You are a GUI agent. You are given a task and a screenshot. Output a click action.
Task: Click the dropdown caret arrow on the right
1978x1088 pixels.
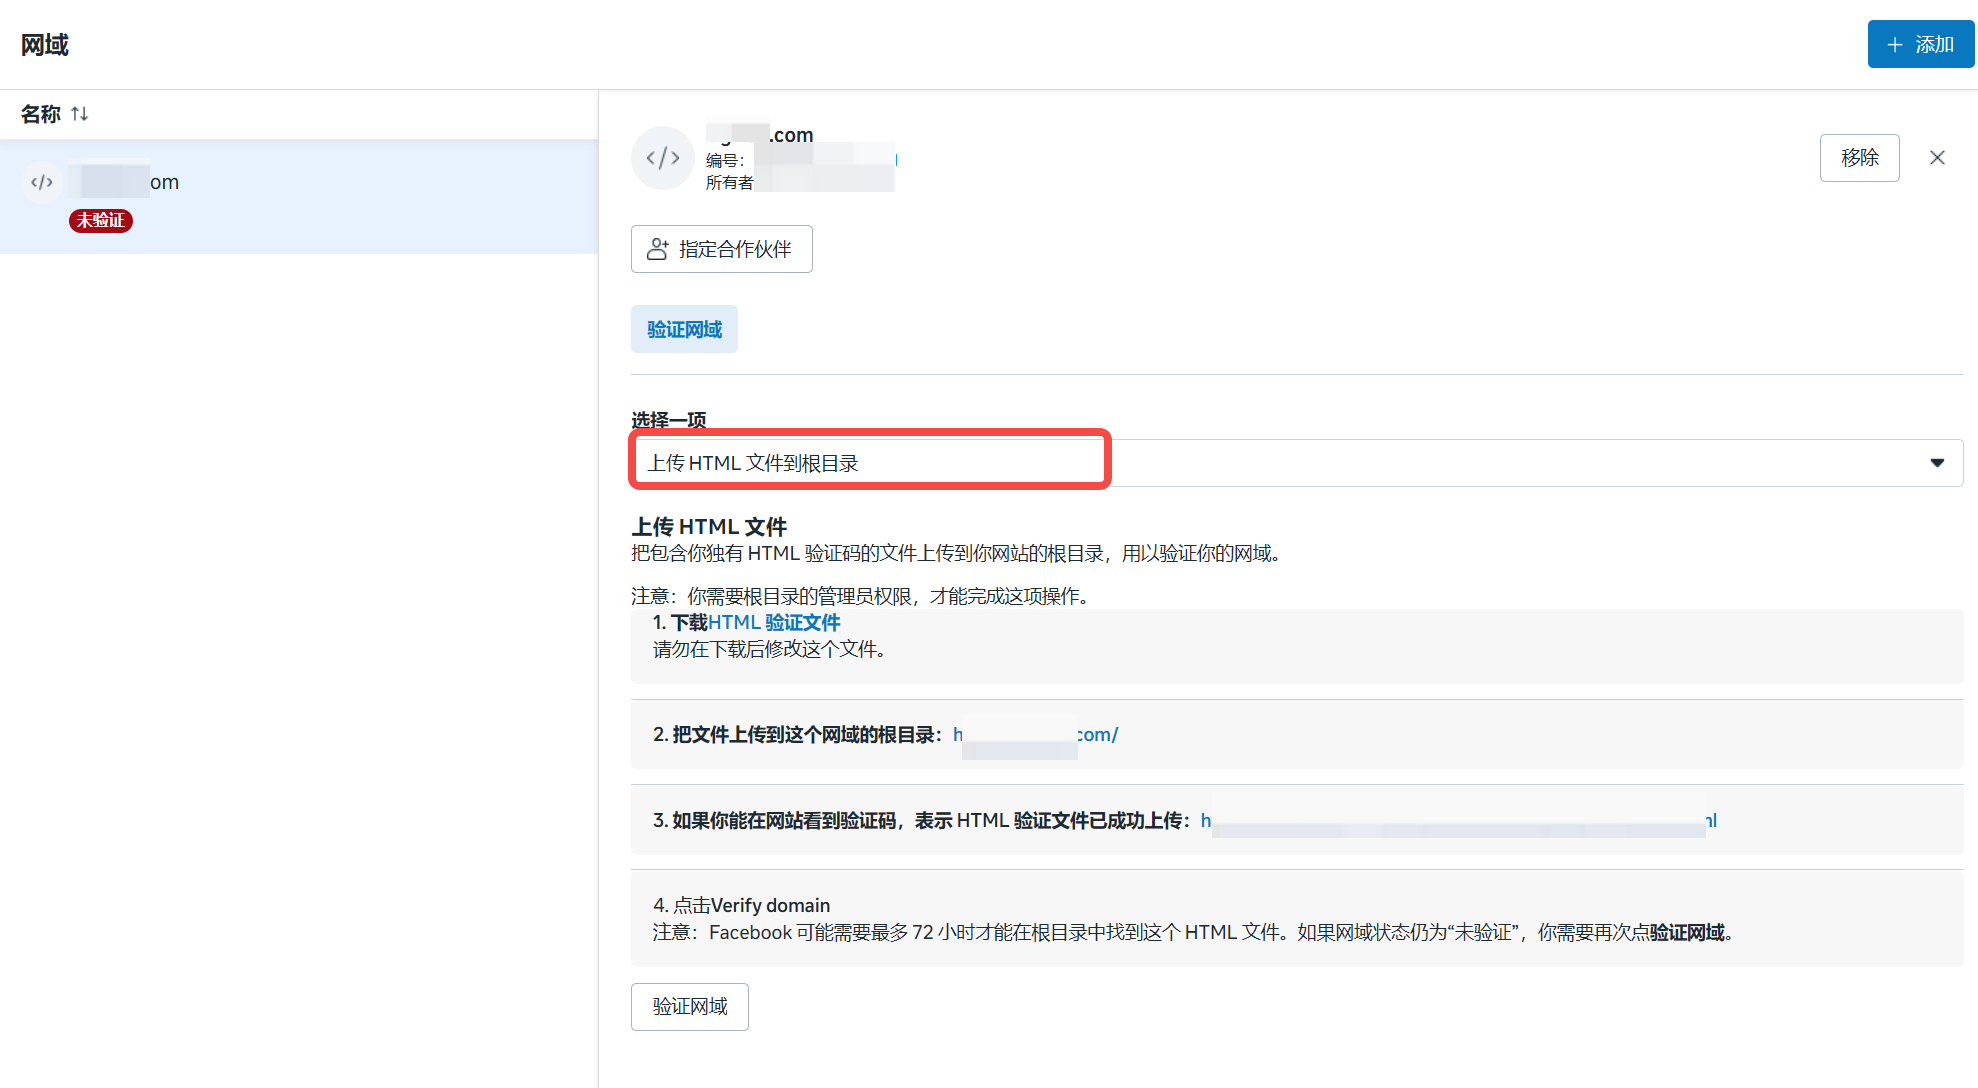(x=1937, y=462)
